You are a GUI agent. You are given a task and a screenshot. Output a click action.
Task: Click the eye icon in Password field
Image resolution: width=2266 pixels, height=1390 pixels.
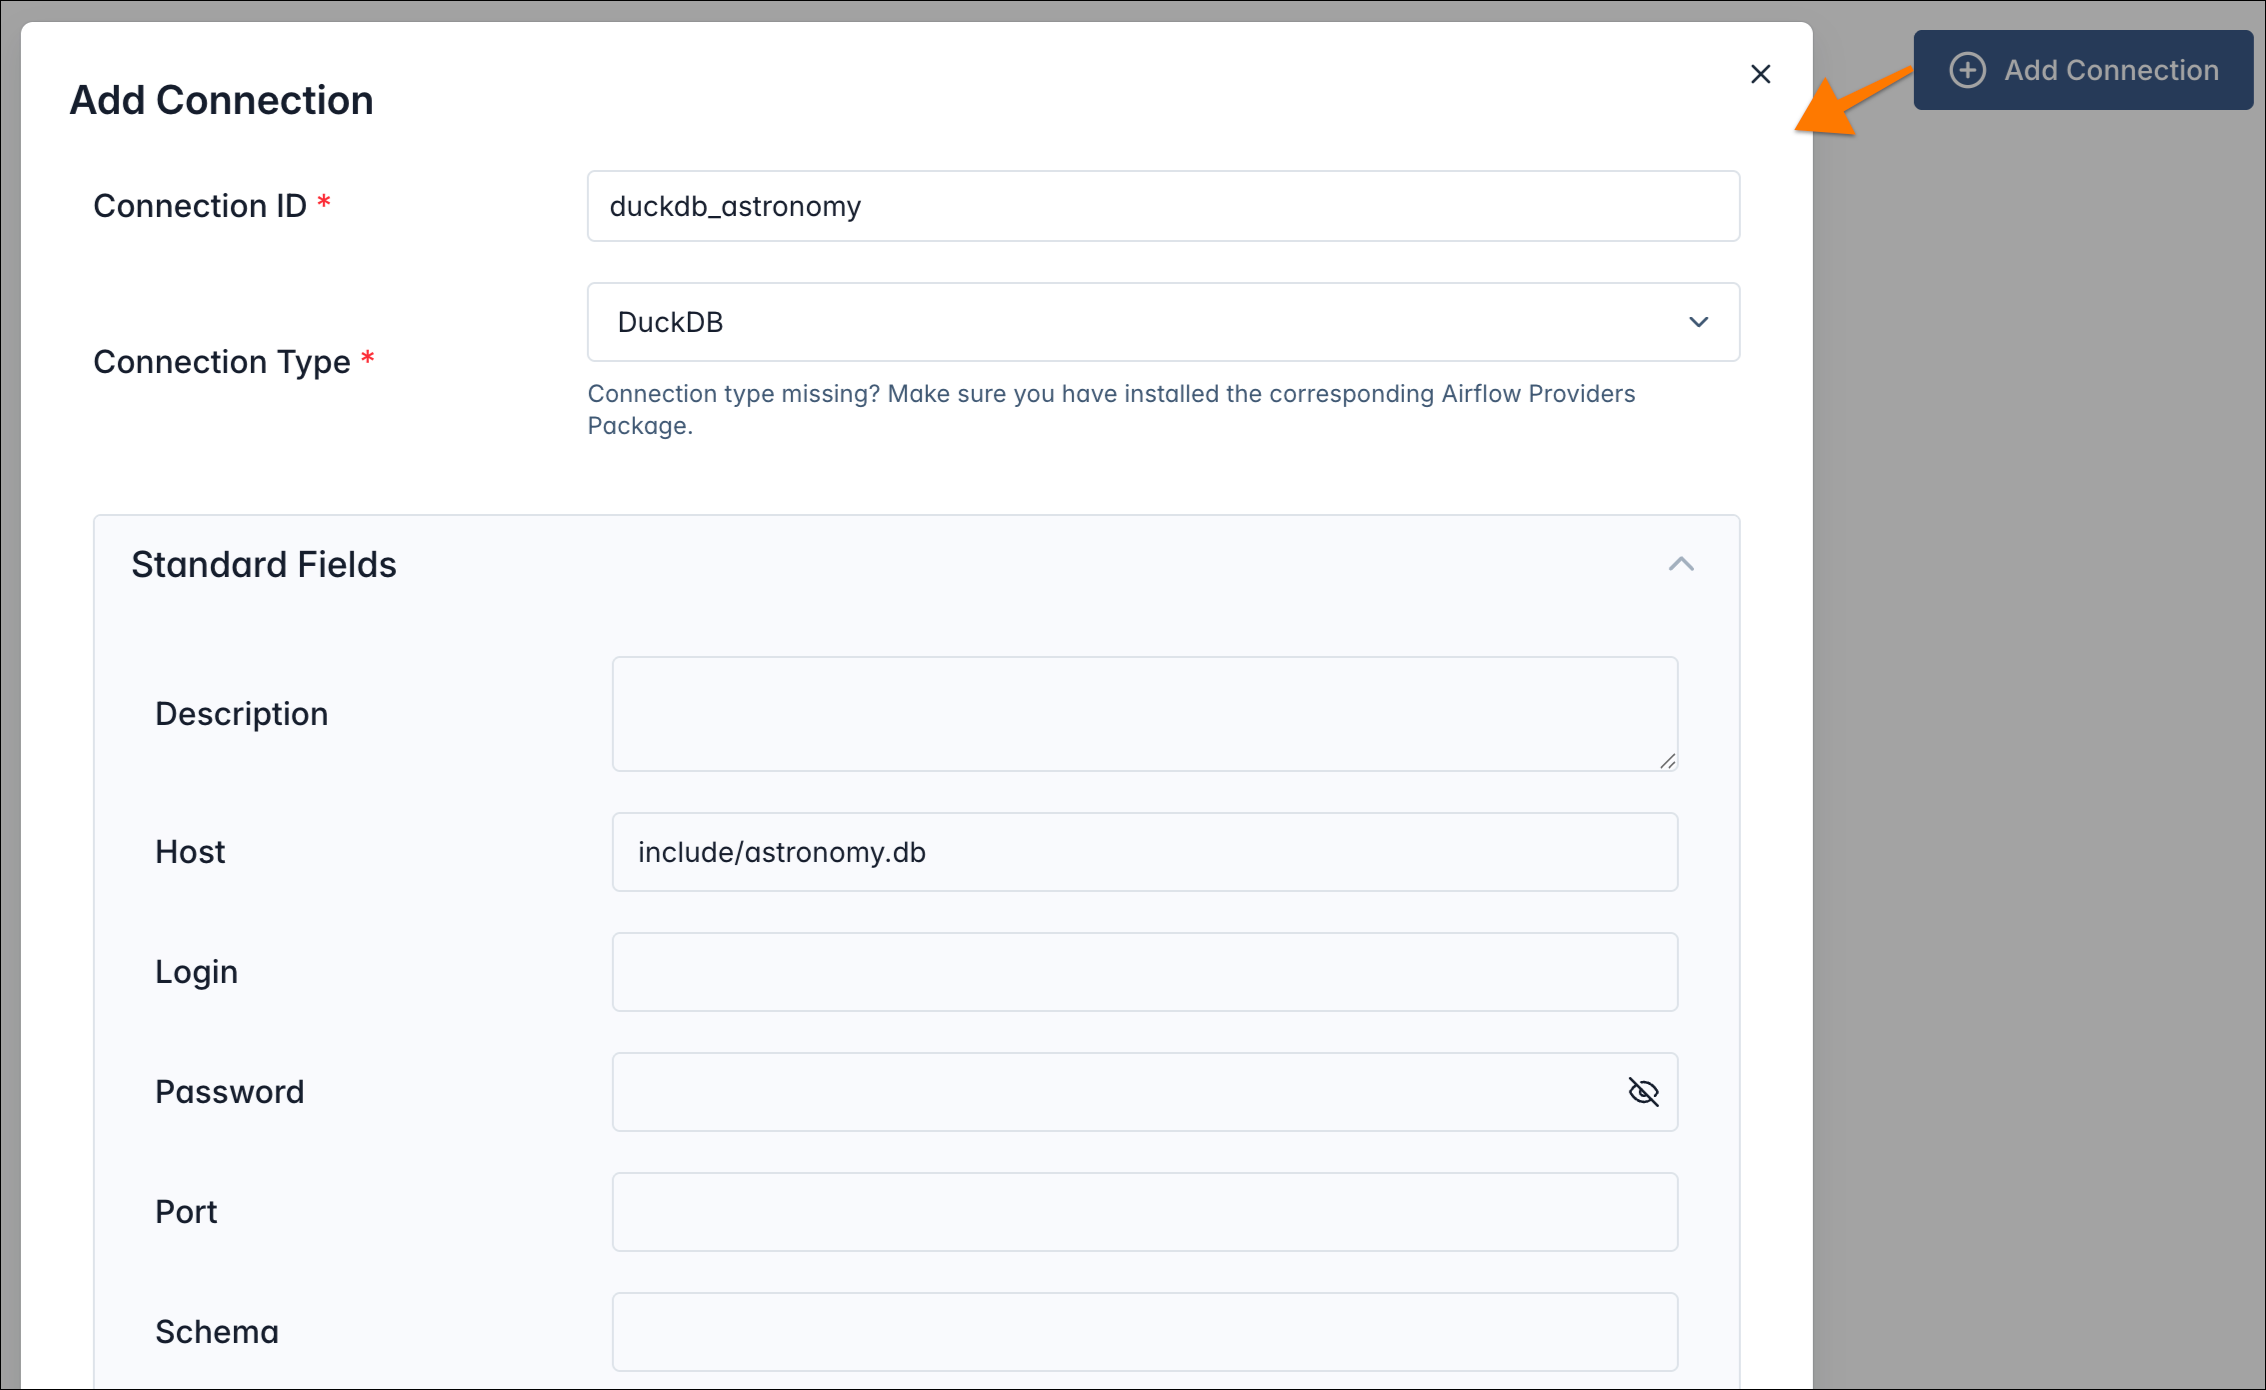1645,1092
